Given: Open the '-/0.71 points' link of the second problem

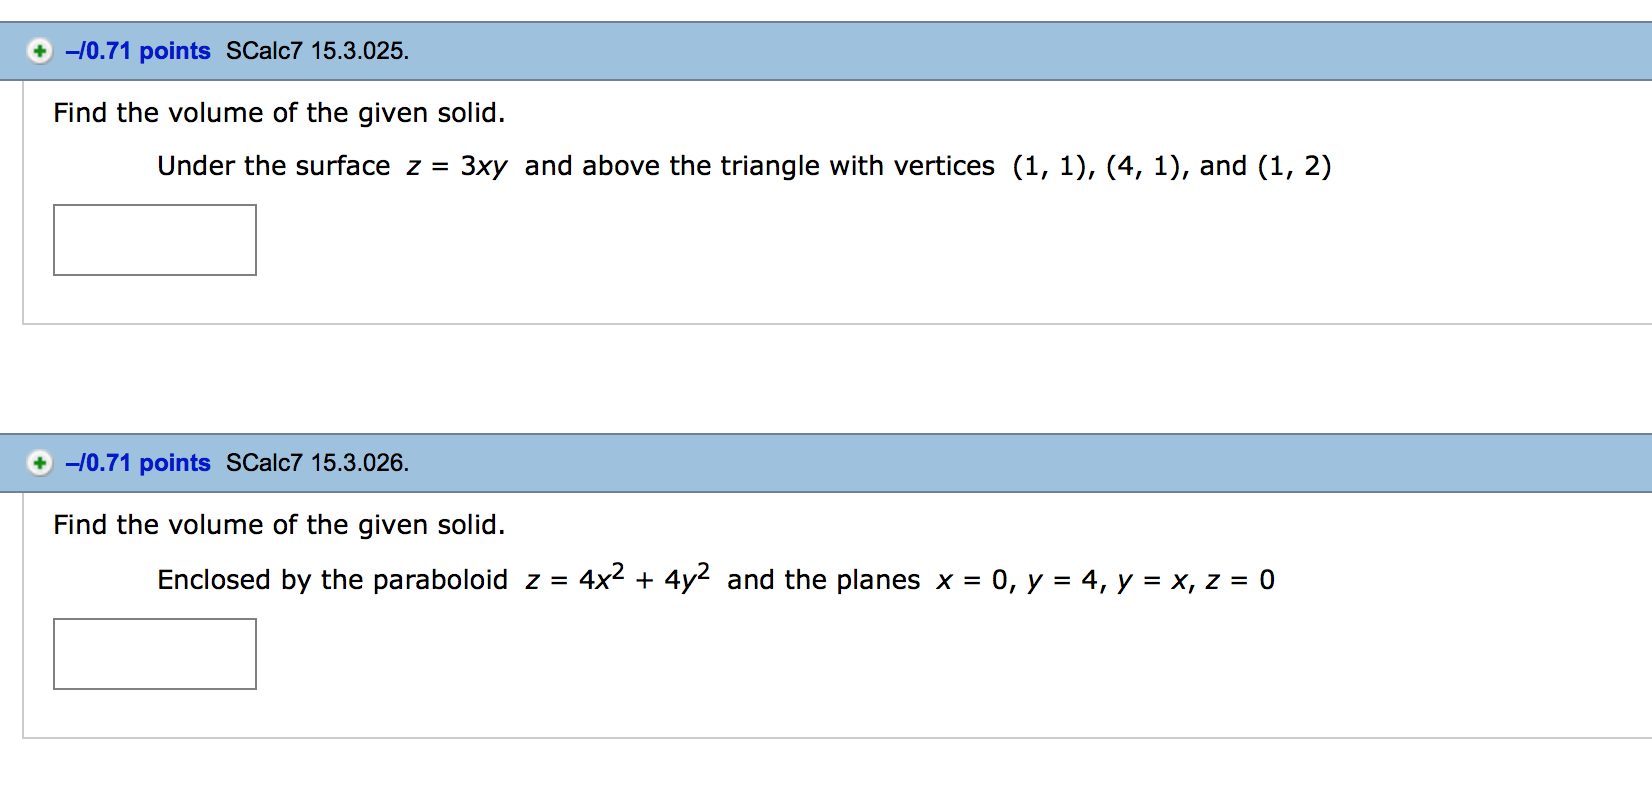Looking at the screenshot, I should 137,463.
